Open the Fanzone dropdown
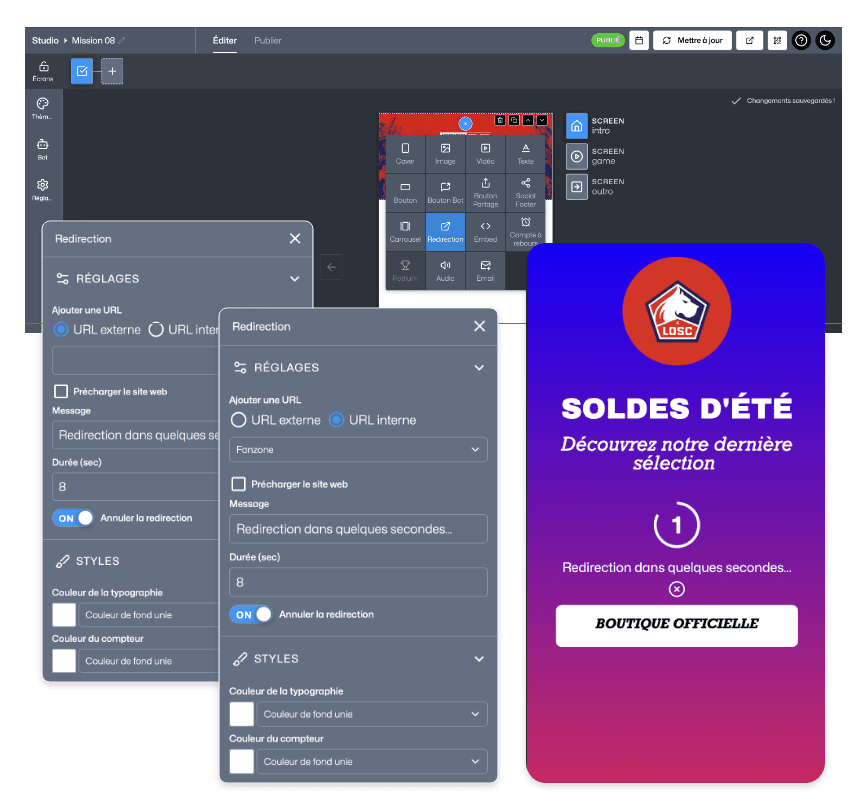This screenshot has height=807, width=866. coord(358,450)
